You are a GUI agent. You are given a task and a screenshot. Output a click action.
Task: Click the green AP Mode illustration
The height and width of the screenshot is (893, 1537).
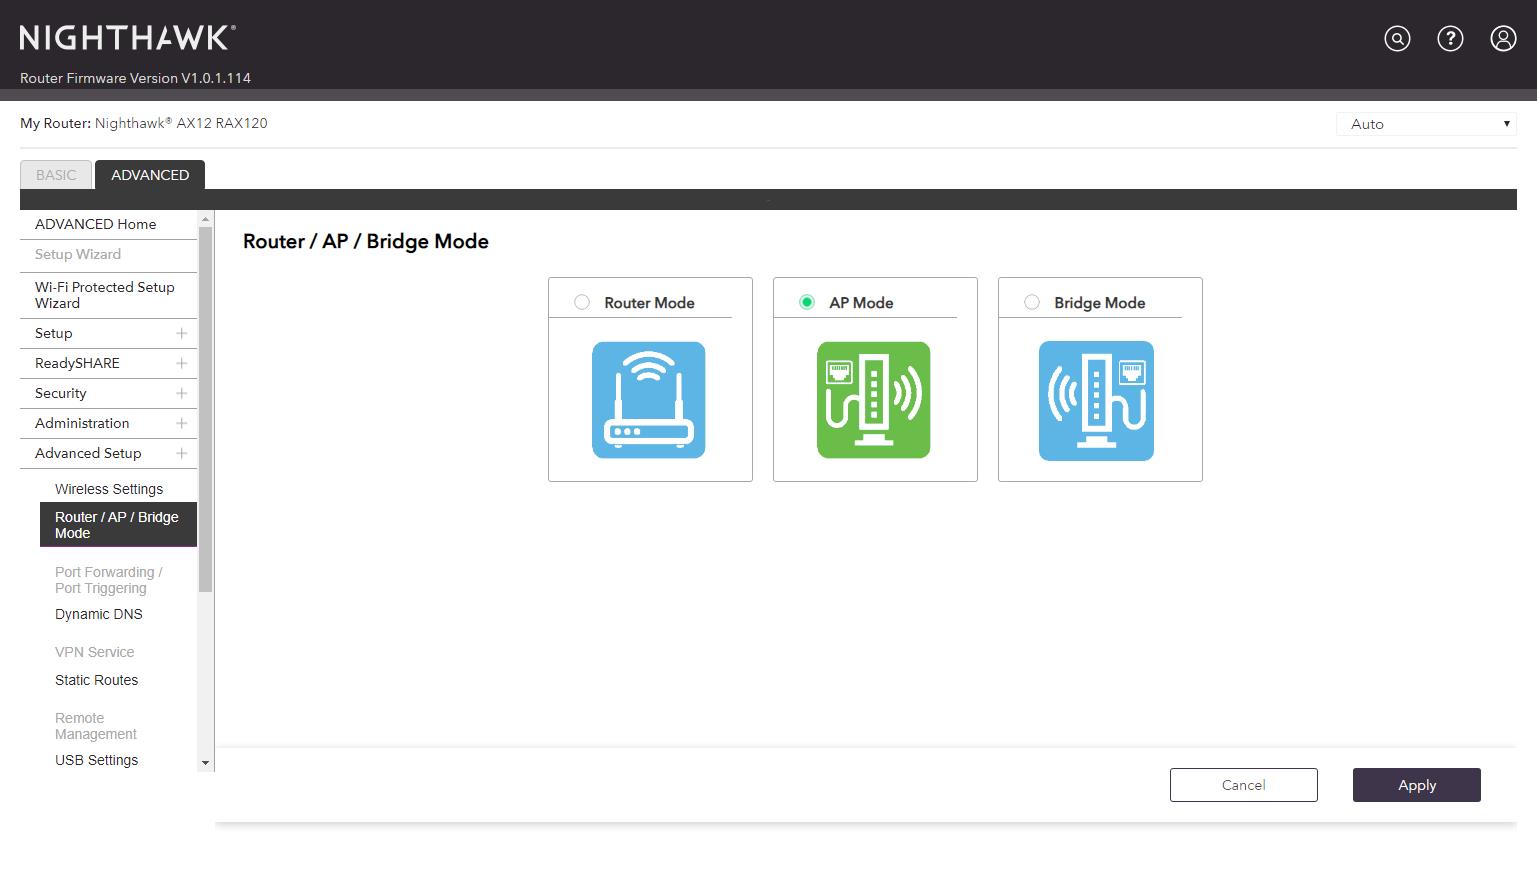pos(874,400)
